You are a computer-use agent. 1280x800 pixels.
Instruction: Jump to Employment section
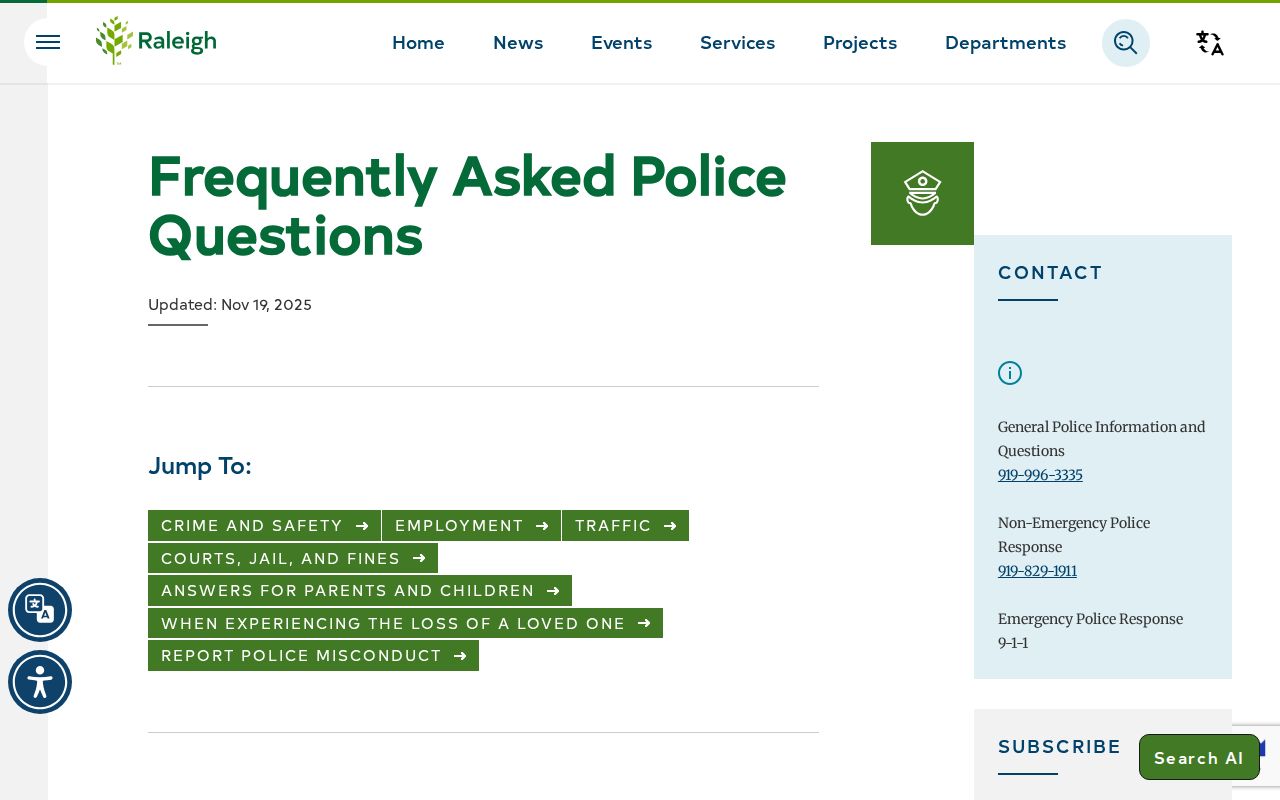coord(471,526)
